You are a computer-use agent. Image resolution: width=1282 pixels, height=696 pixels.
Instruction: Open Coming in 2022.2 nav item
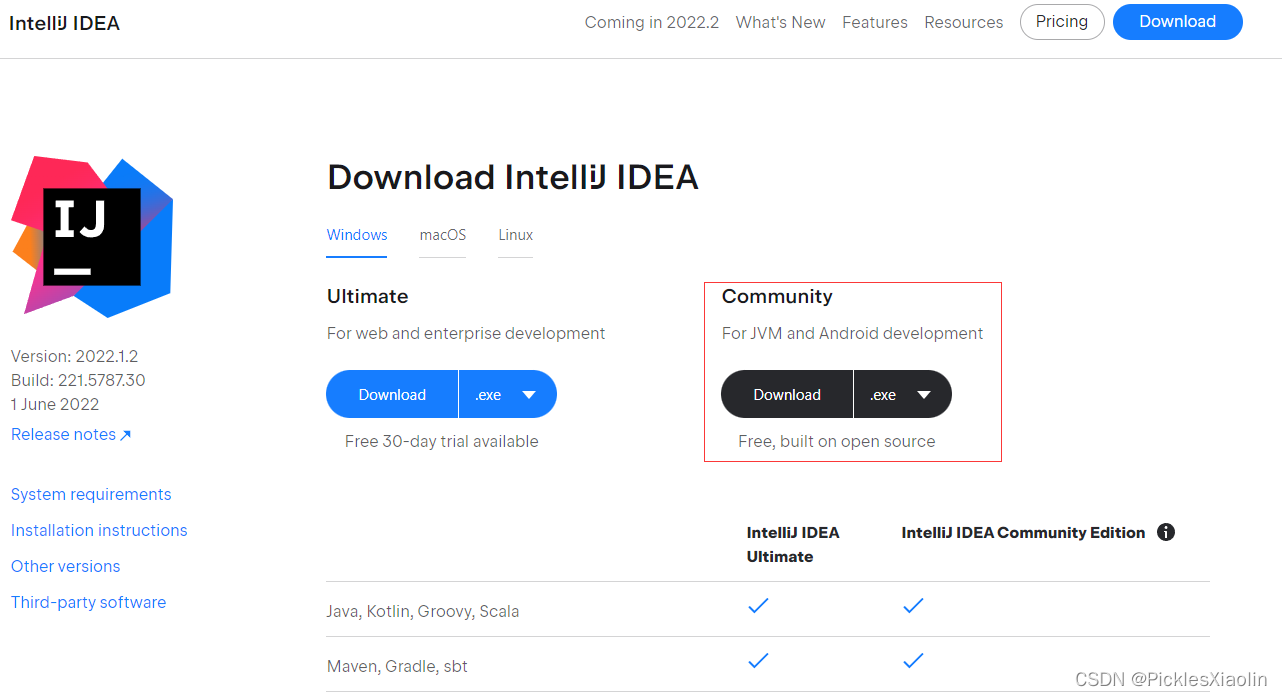[x=652, y=22]
